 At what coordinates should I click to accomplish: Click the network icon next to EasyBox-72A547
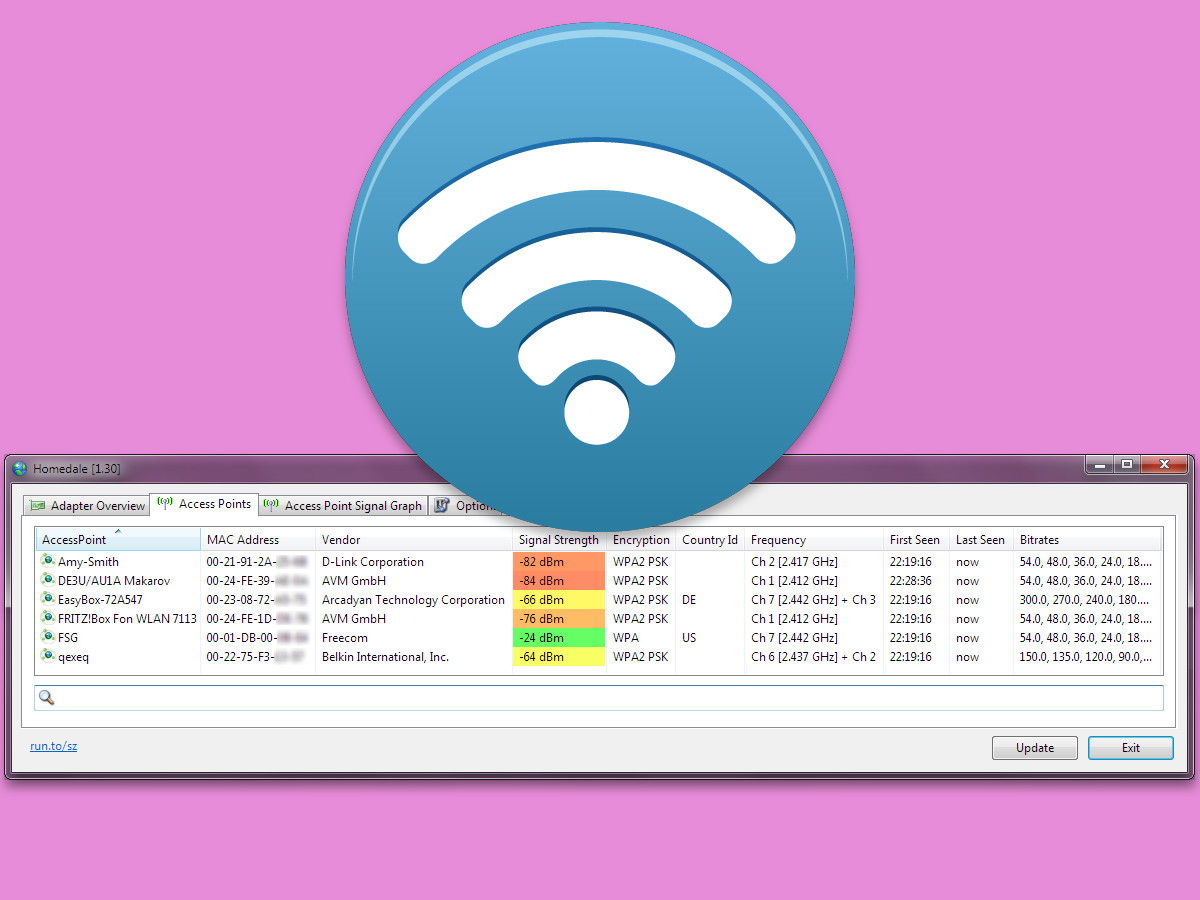[x=47, y=599]
